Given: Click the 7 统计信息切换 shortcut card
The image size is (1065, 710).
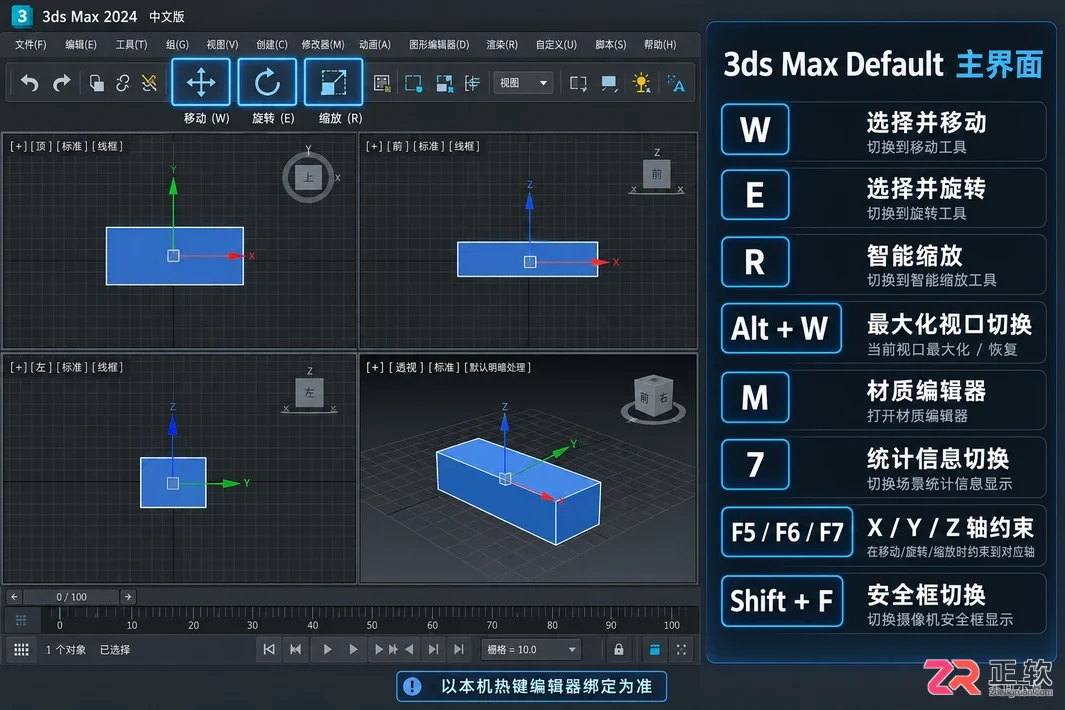Looking at the screenshot, I should point(883,467).
